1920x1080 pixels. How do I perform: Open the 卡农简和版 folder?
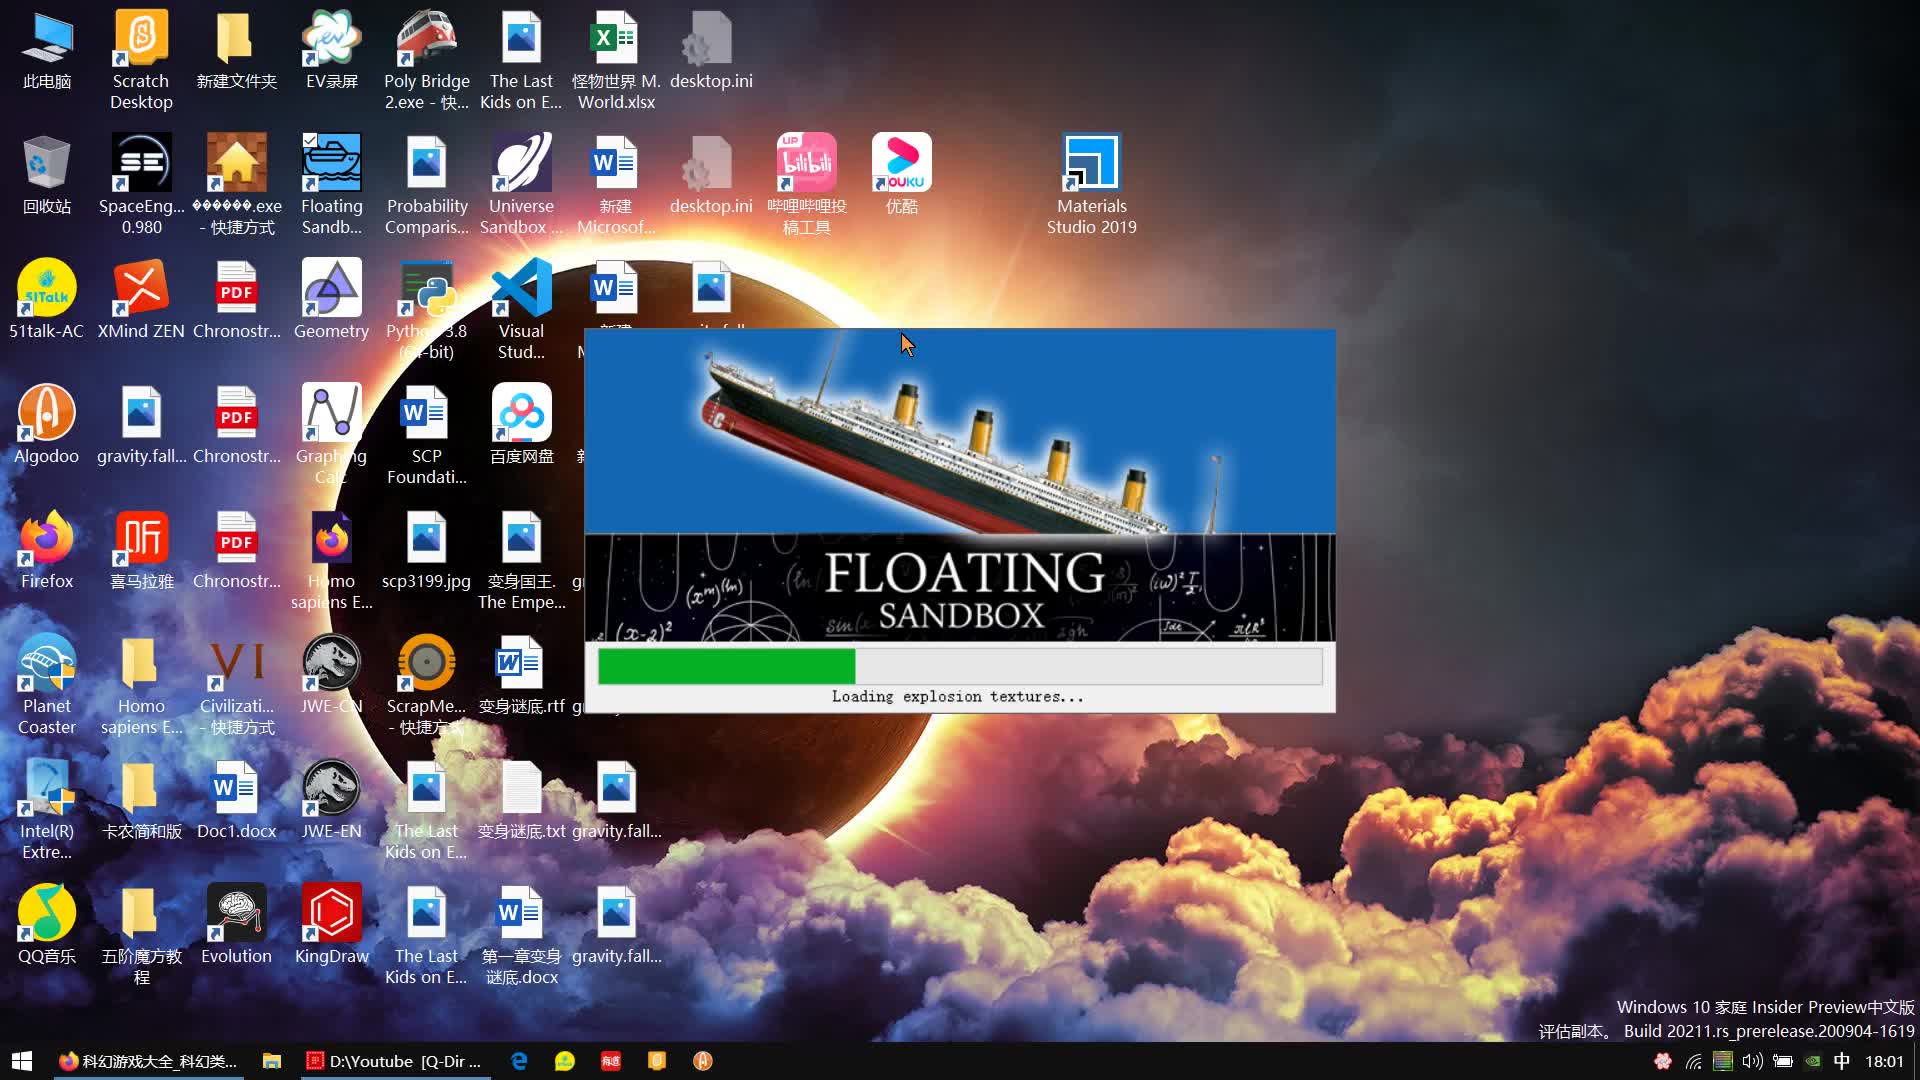pos(141,800)
